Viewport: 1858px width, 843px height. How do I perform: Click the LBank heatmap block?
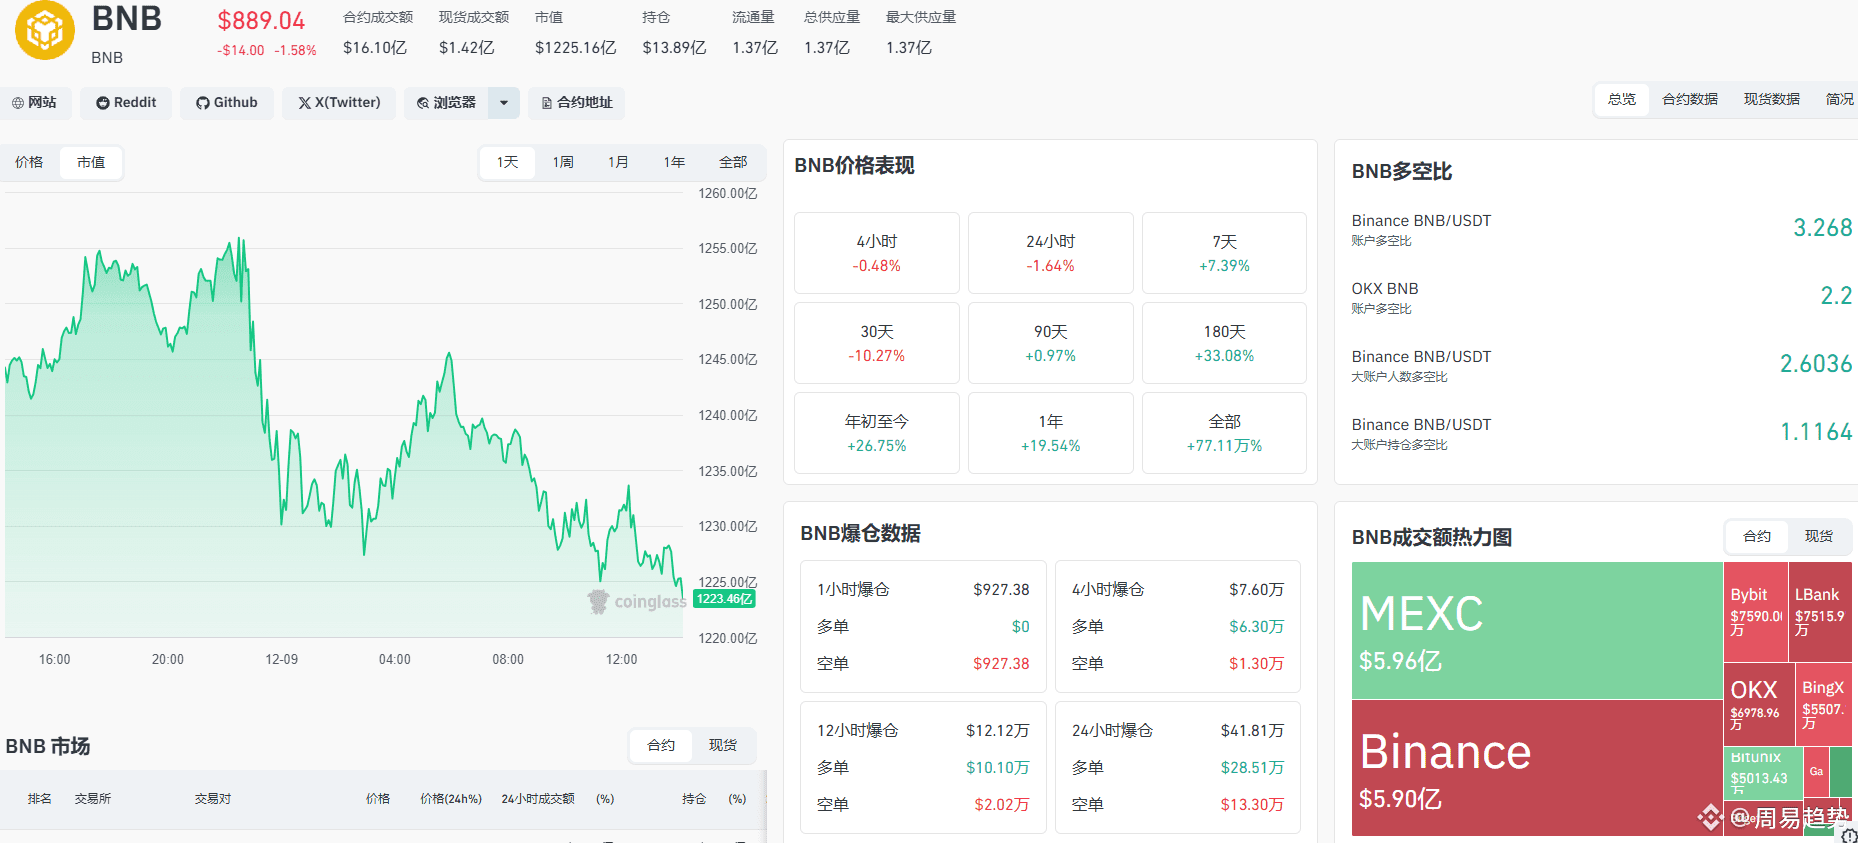click(x=1820, y=611)
